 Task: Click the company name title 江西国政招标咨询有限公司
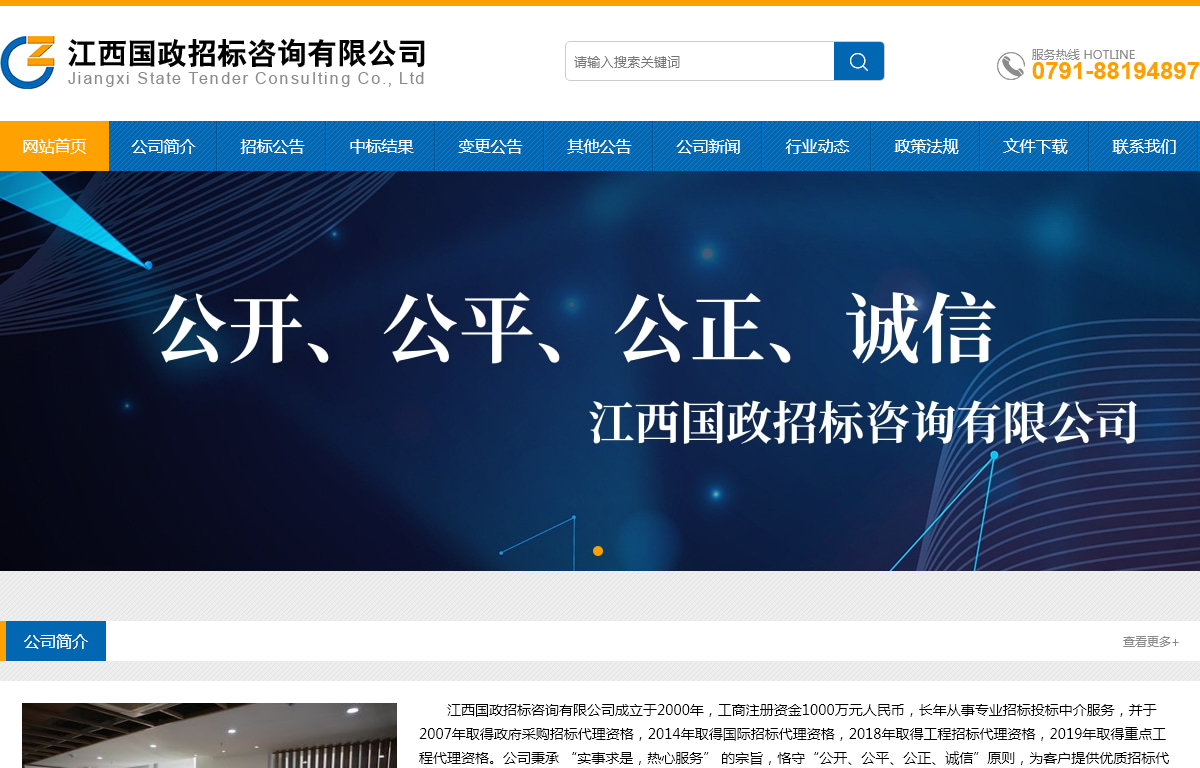click(247, 53)
